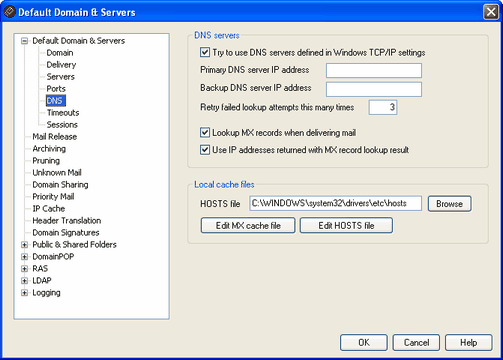Screen dimensions: 503x360
Task: Open Edit MX cache file
Action: click(248, 226)
